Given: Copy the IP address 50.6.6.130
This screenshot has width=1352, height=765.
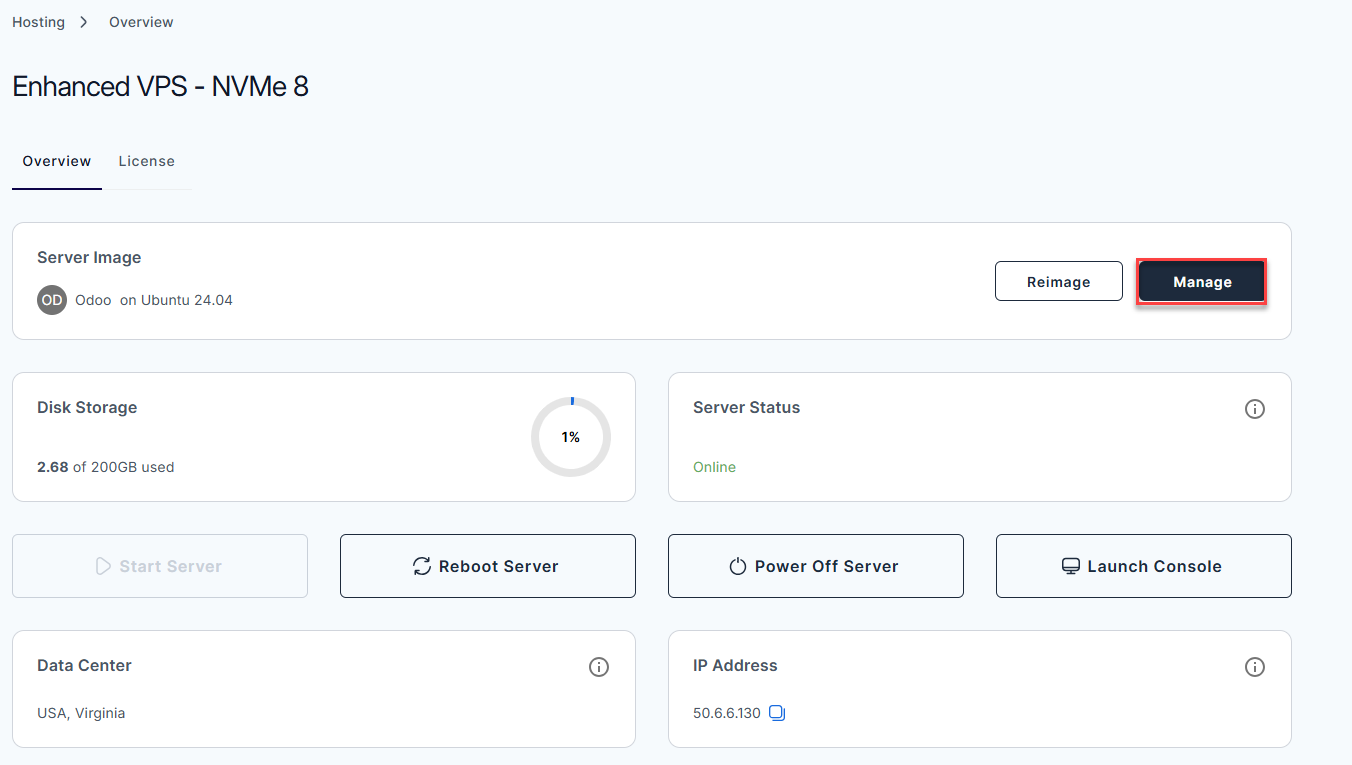Looking at the screenshot, I should tap(777, 713).
